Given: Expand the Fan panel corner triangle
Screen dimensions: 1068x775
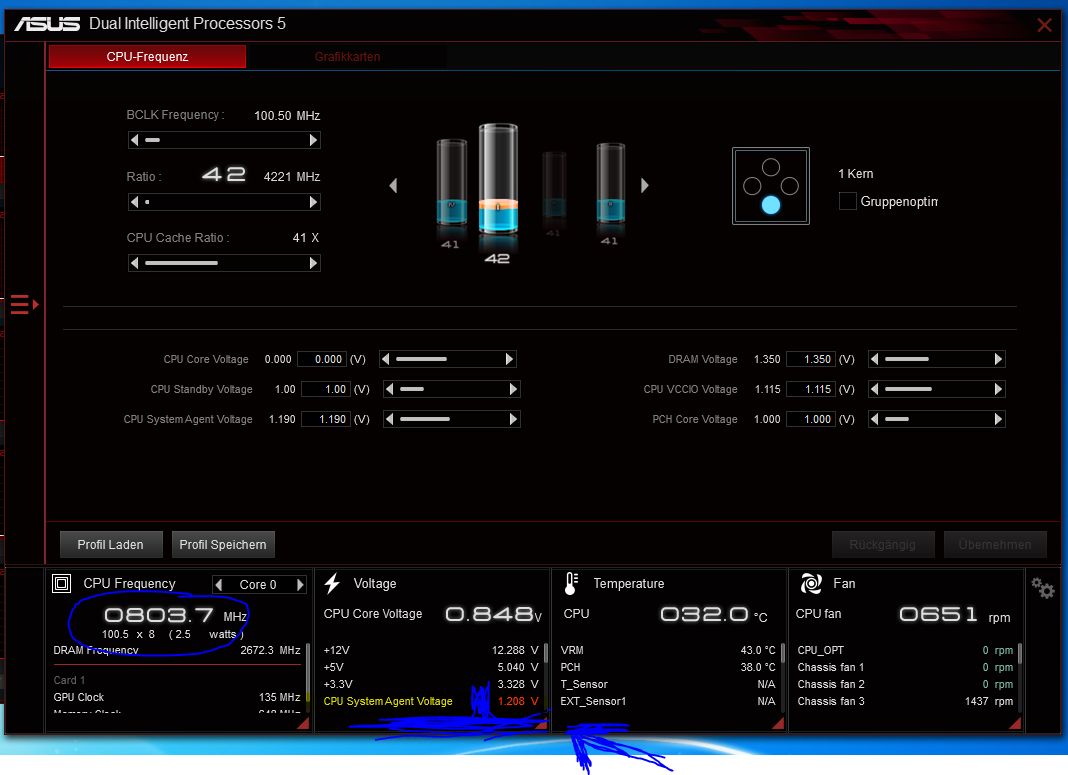Looking at the screenshot, I should 1015,723.
